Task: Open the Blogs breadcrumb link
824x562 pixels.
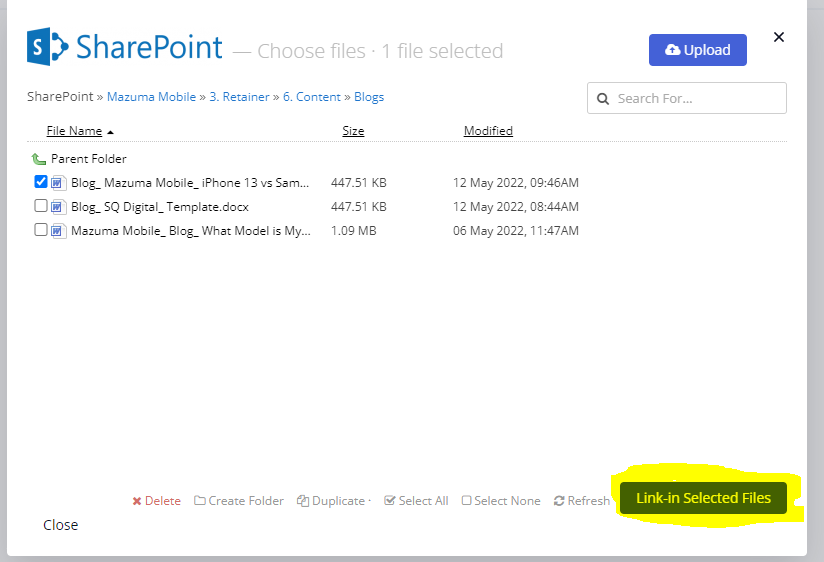Action: pyautogui.click(x=369, y=97)
